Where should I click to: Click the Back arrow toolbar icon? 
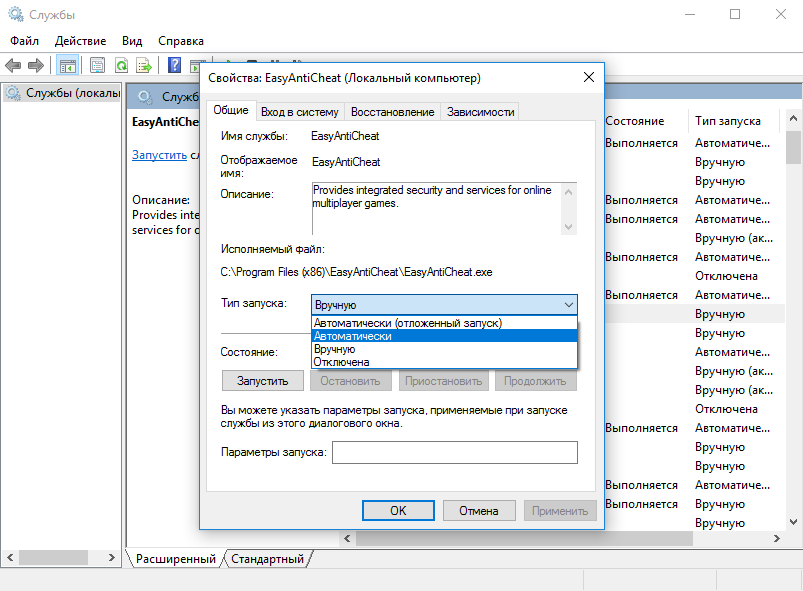(x=13, y=65)
